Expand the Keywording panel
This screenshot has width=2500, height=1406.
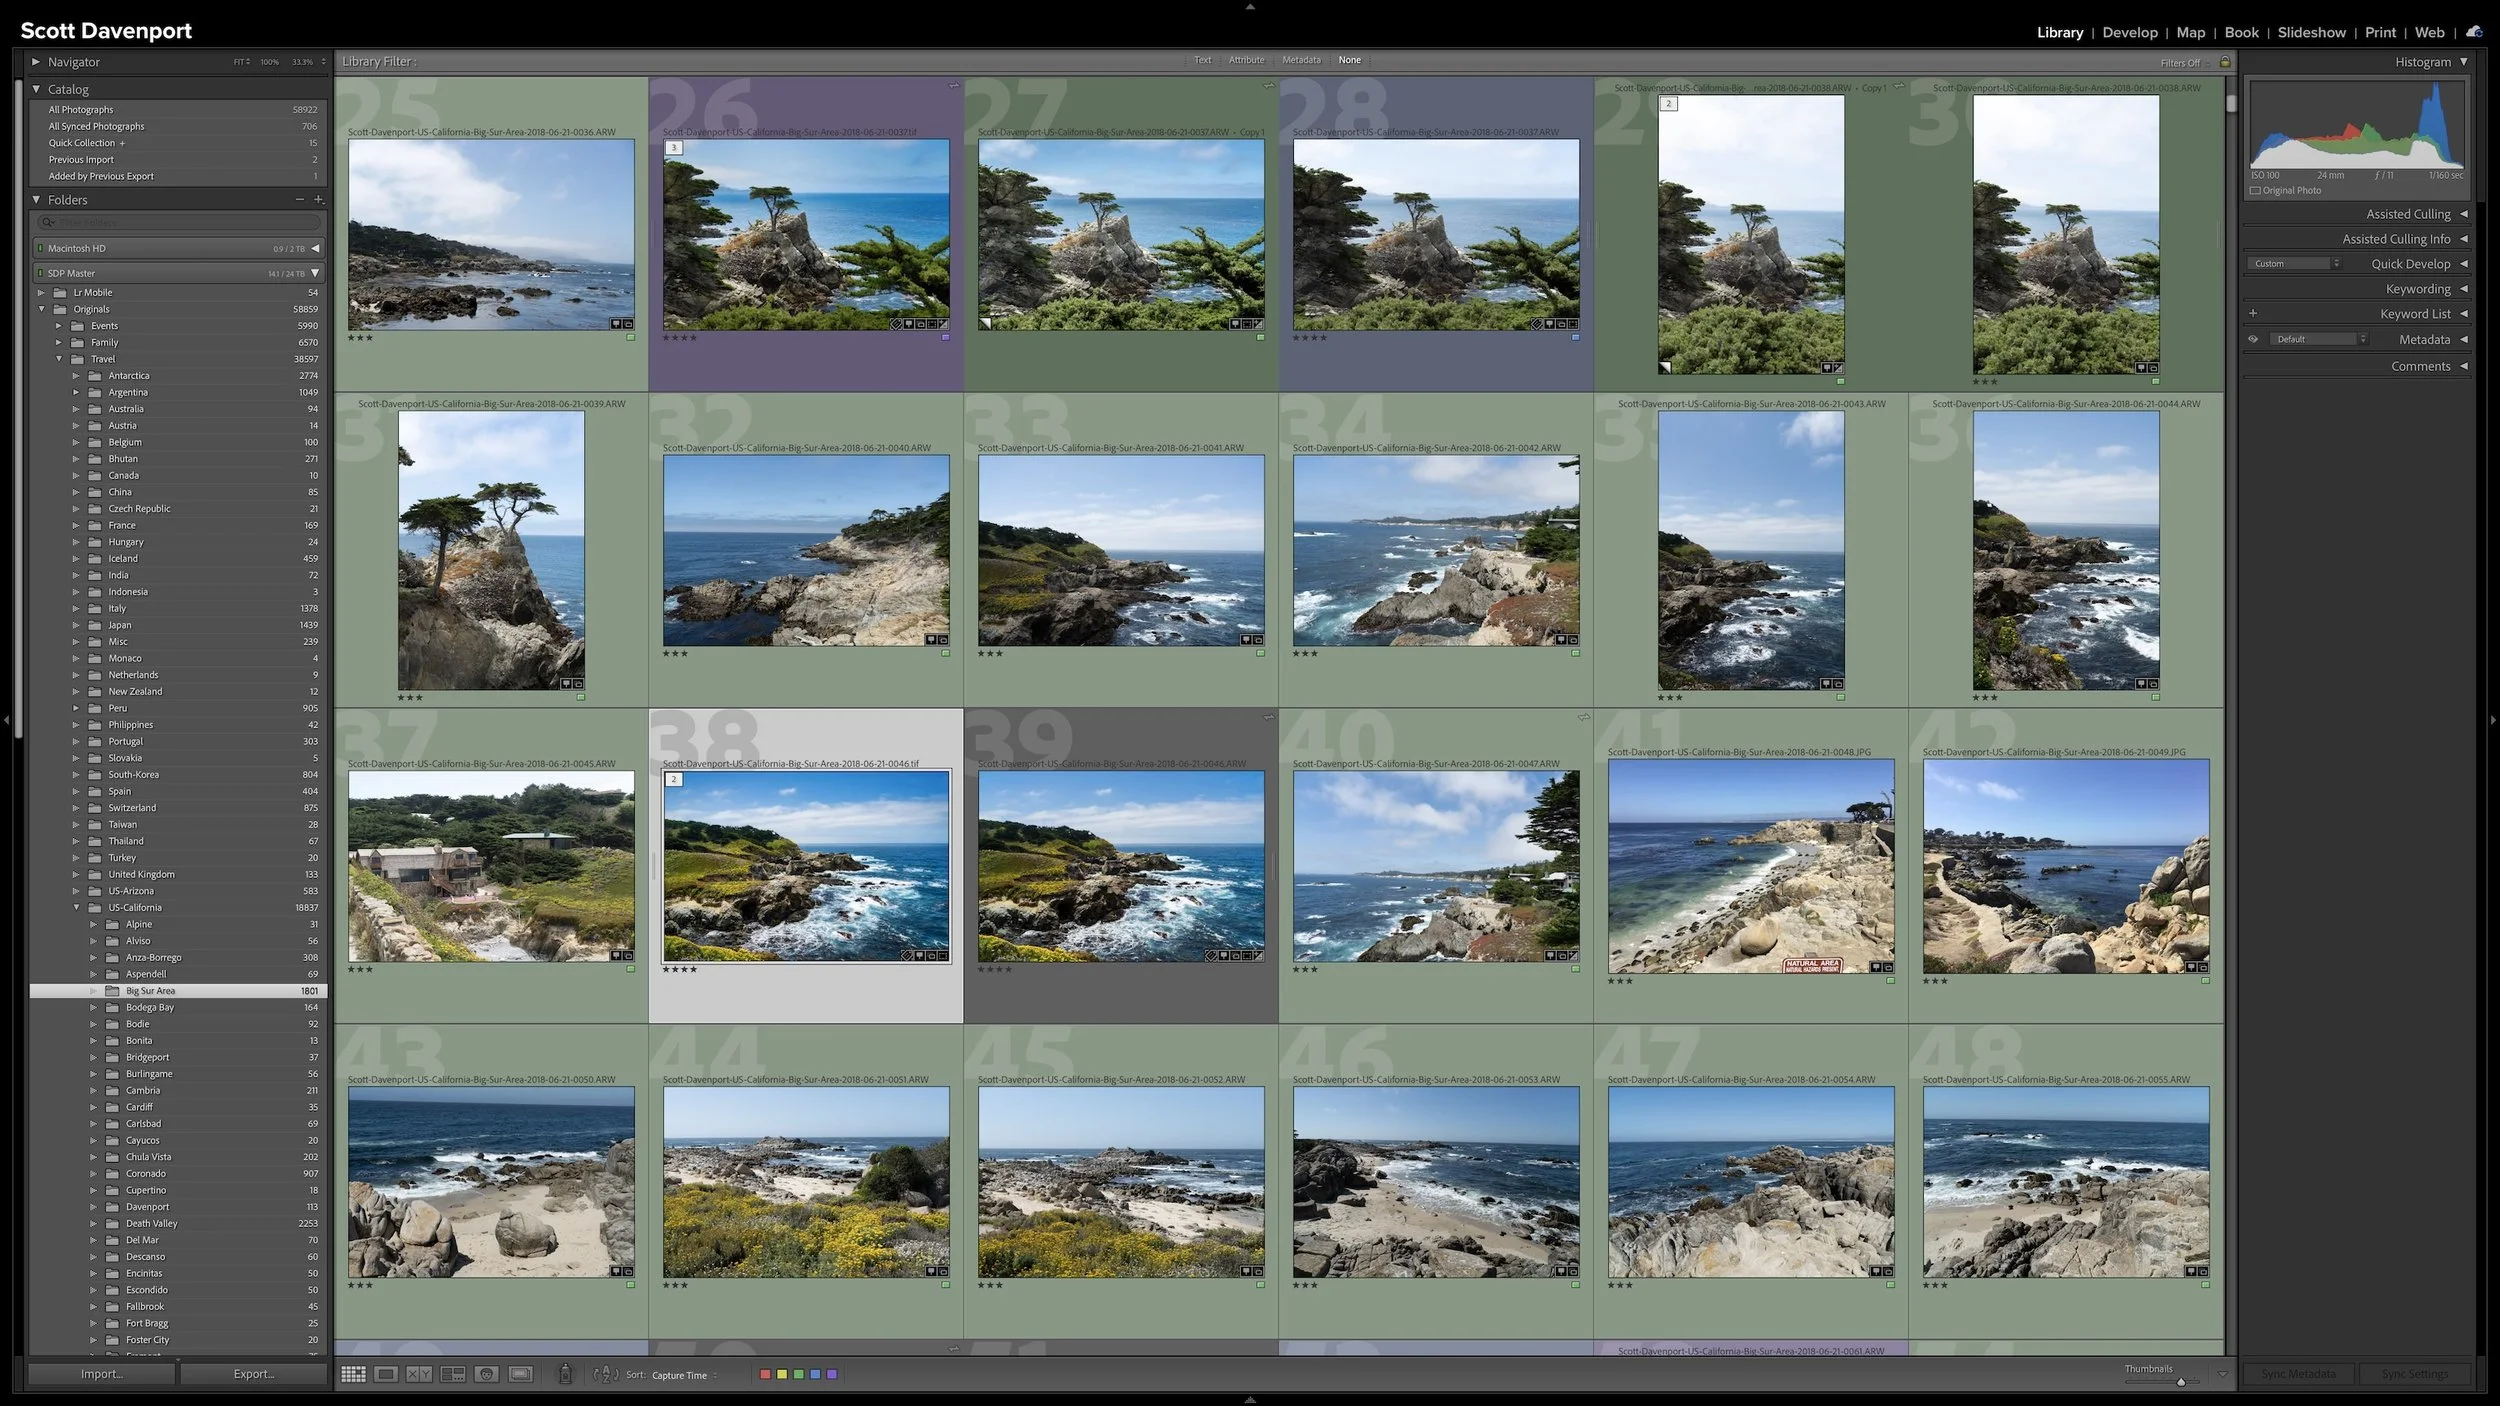(2463, 289)
